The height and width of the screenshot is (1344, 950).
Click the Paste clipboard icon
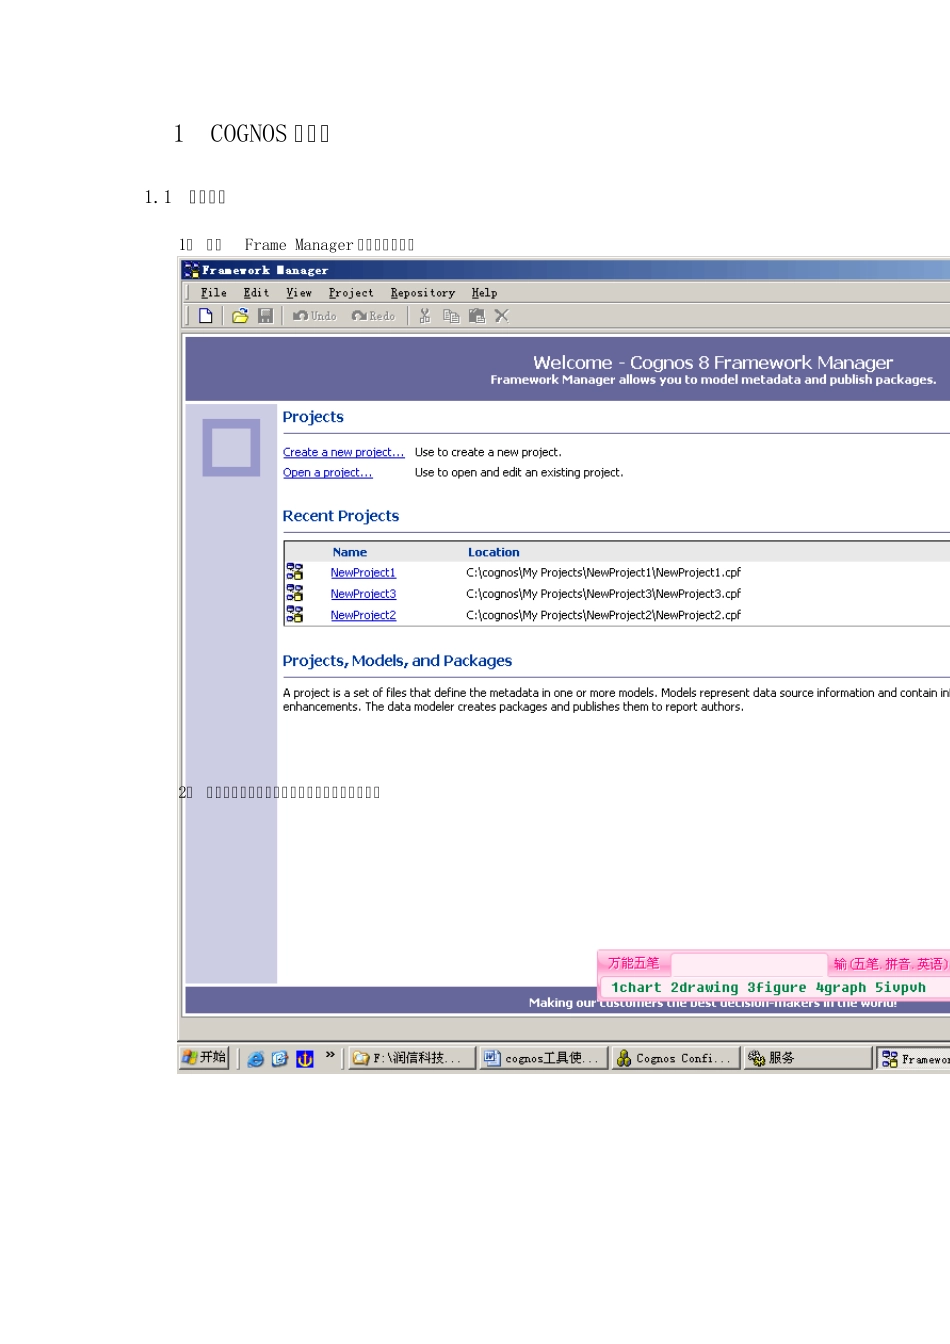click(x=477, y=316)
